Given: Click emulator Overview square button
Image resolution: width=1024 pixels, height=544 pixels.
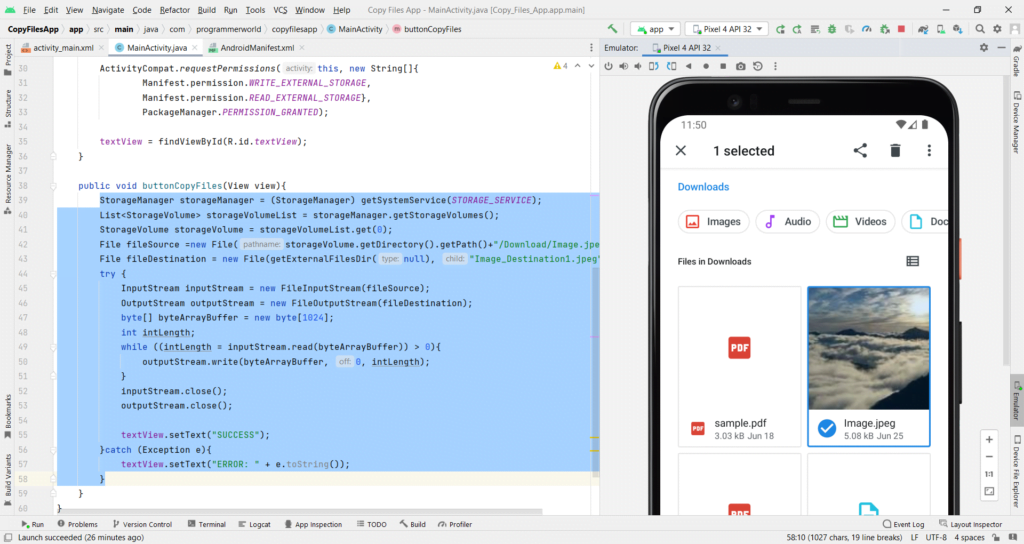Looking at the screenshot, I should click(723, 66).
